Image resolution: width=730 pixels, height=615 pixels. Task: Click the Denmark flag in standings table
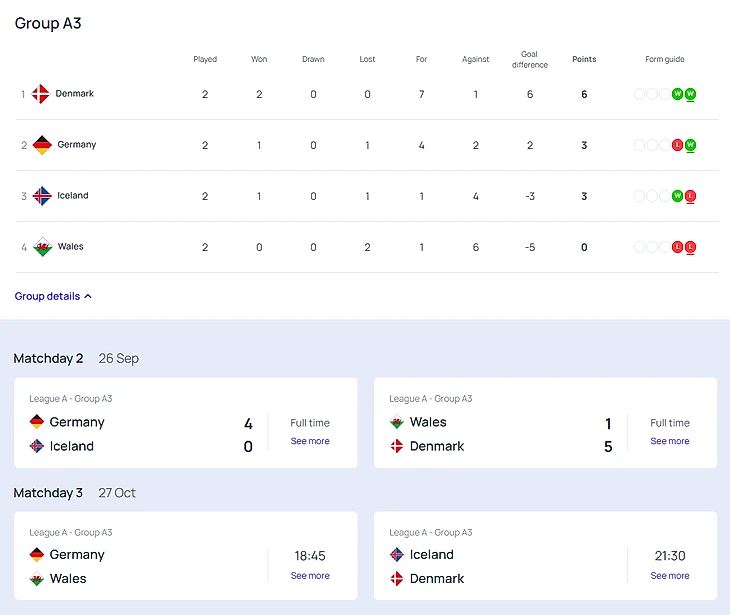point(41,94)
